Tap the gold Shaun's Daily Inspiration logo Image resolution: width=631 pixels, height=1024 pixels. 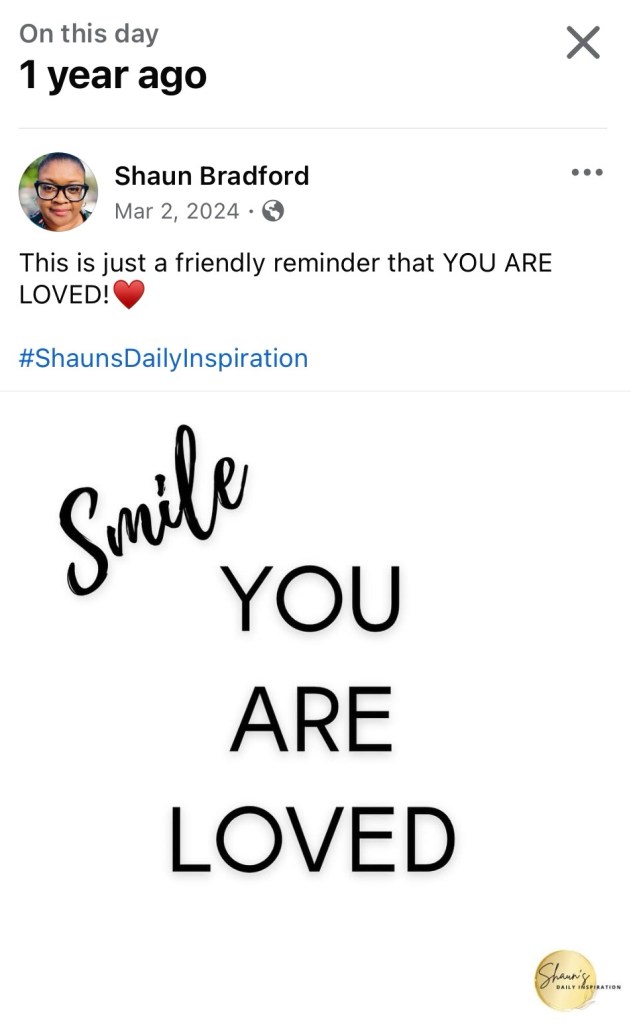pos(566,981)
